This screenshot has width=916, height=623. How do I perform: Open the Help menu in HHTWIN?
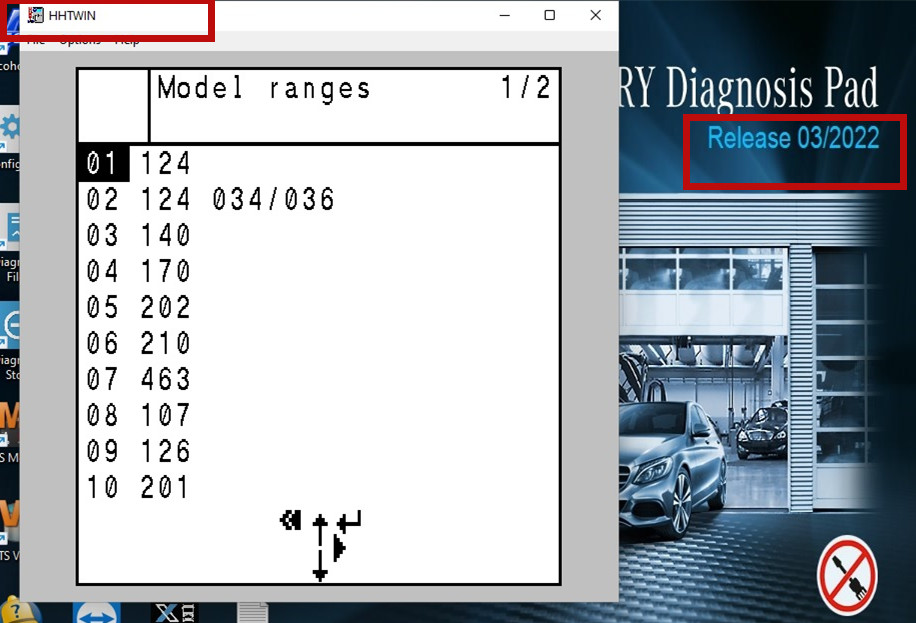point(127,41)
